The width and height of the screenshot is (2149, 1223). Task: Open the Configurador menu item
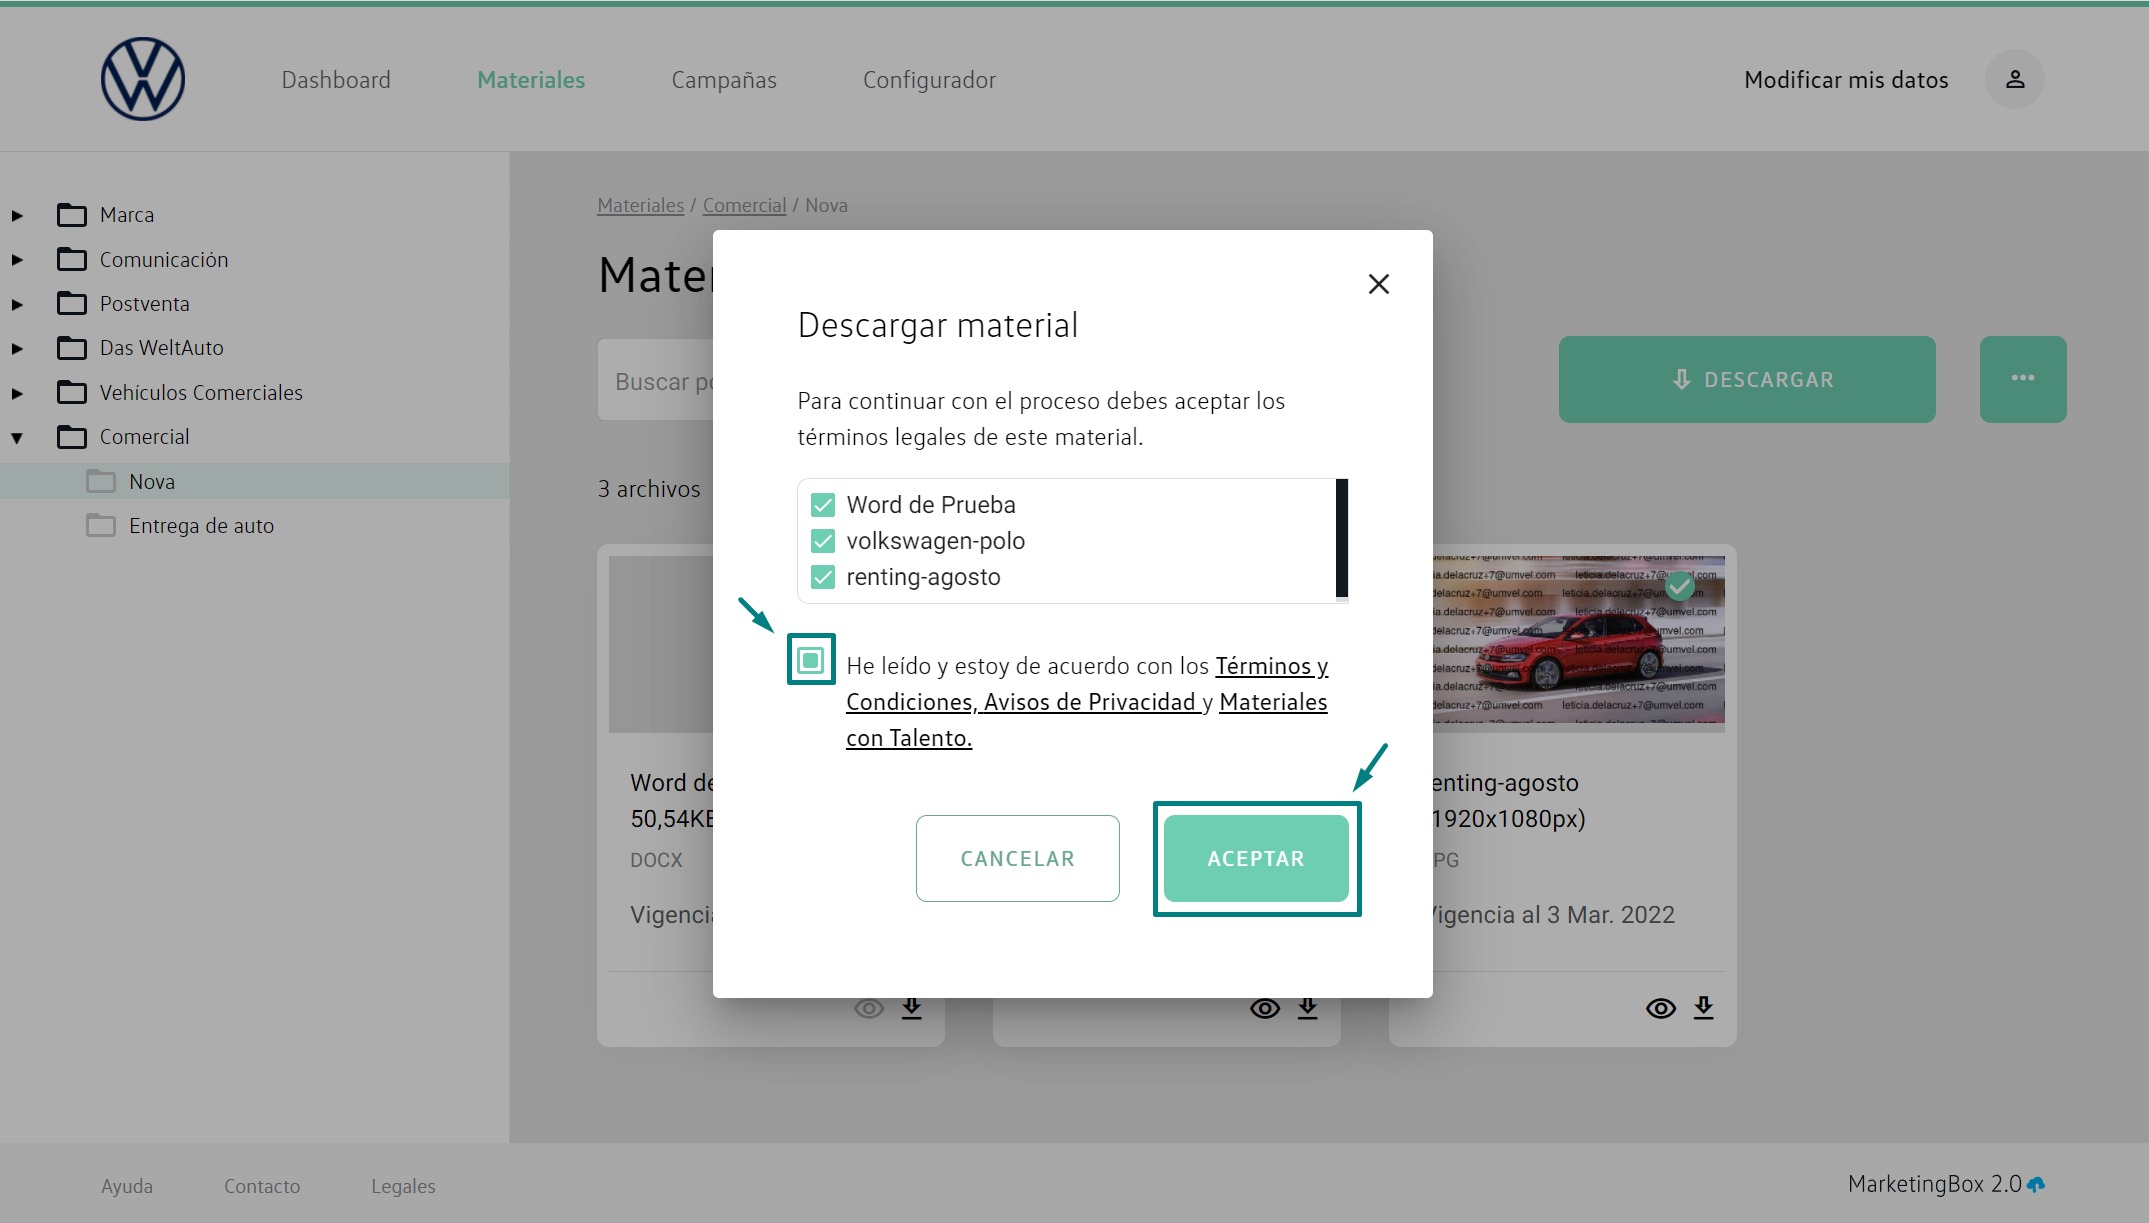click(928, 80)
